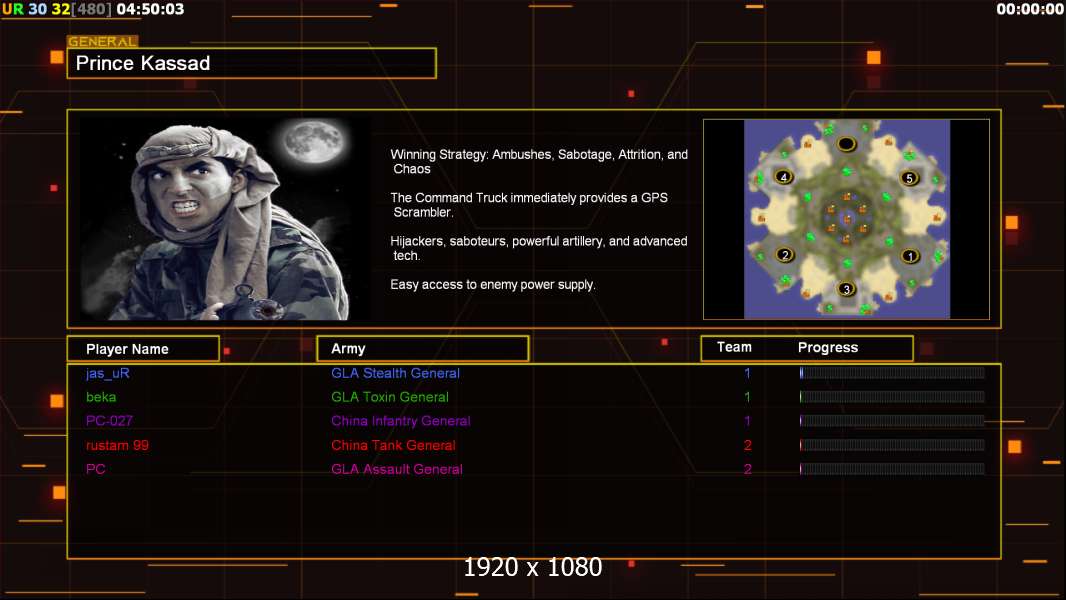Click the 04:50:03 clock overlay
The image size is (1066, 600).
[150, 9]
